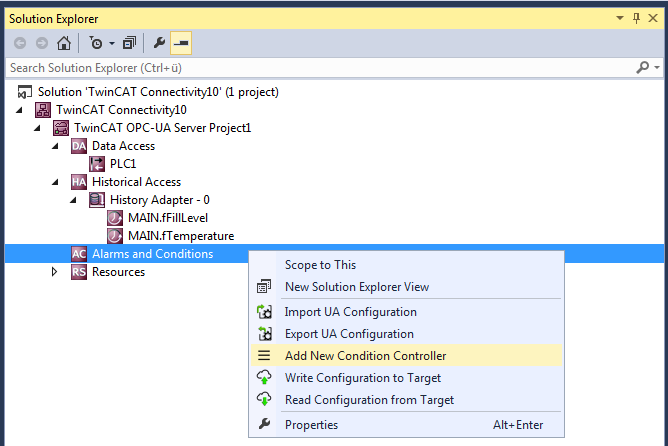
Task: Open Properties via the wrench toolbar icon
Action: pos(159,43)
